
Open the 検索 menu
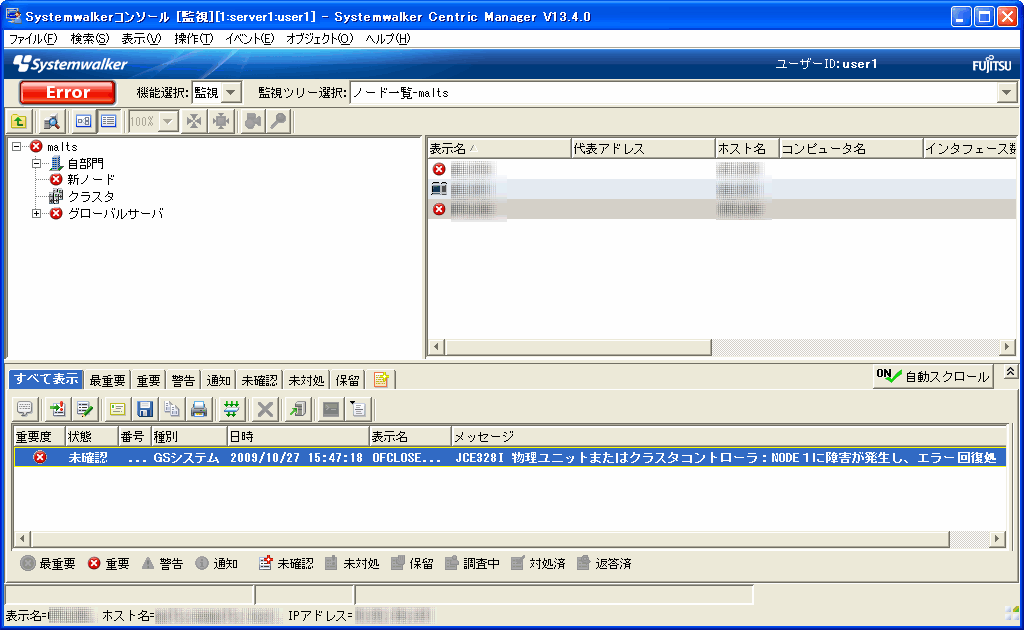coord(89,39)
